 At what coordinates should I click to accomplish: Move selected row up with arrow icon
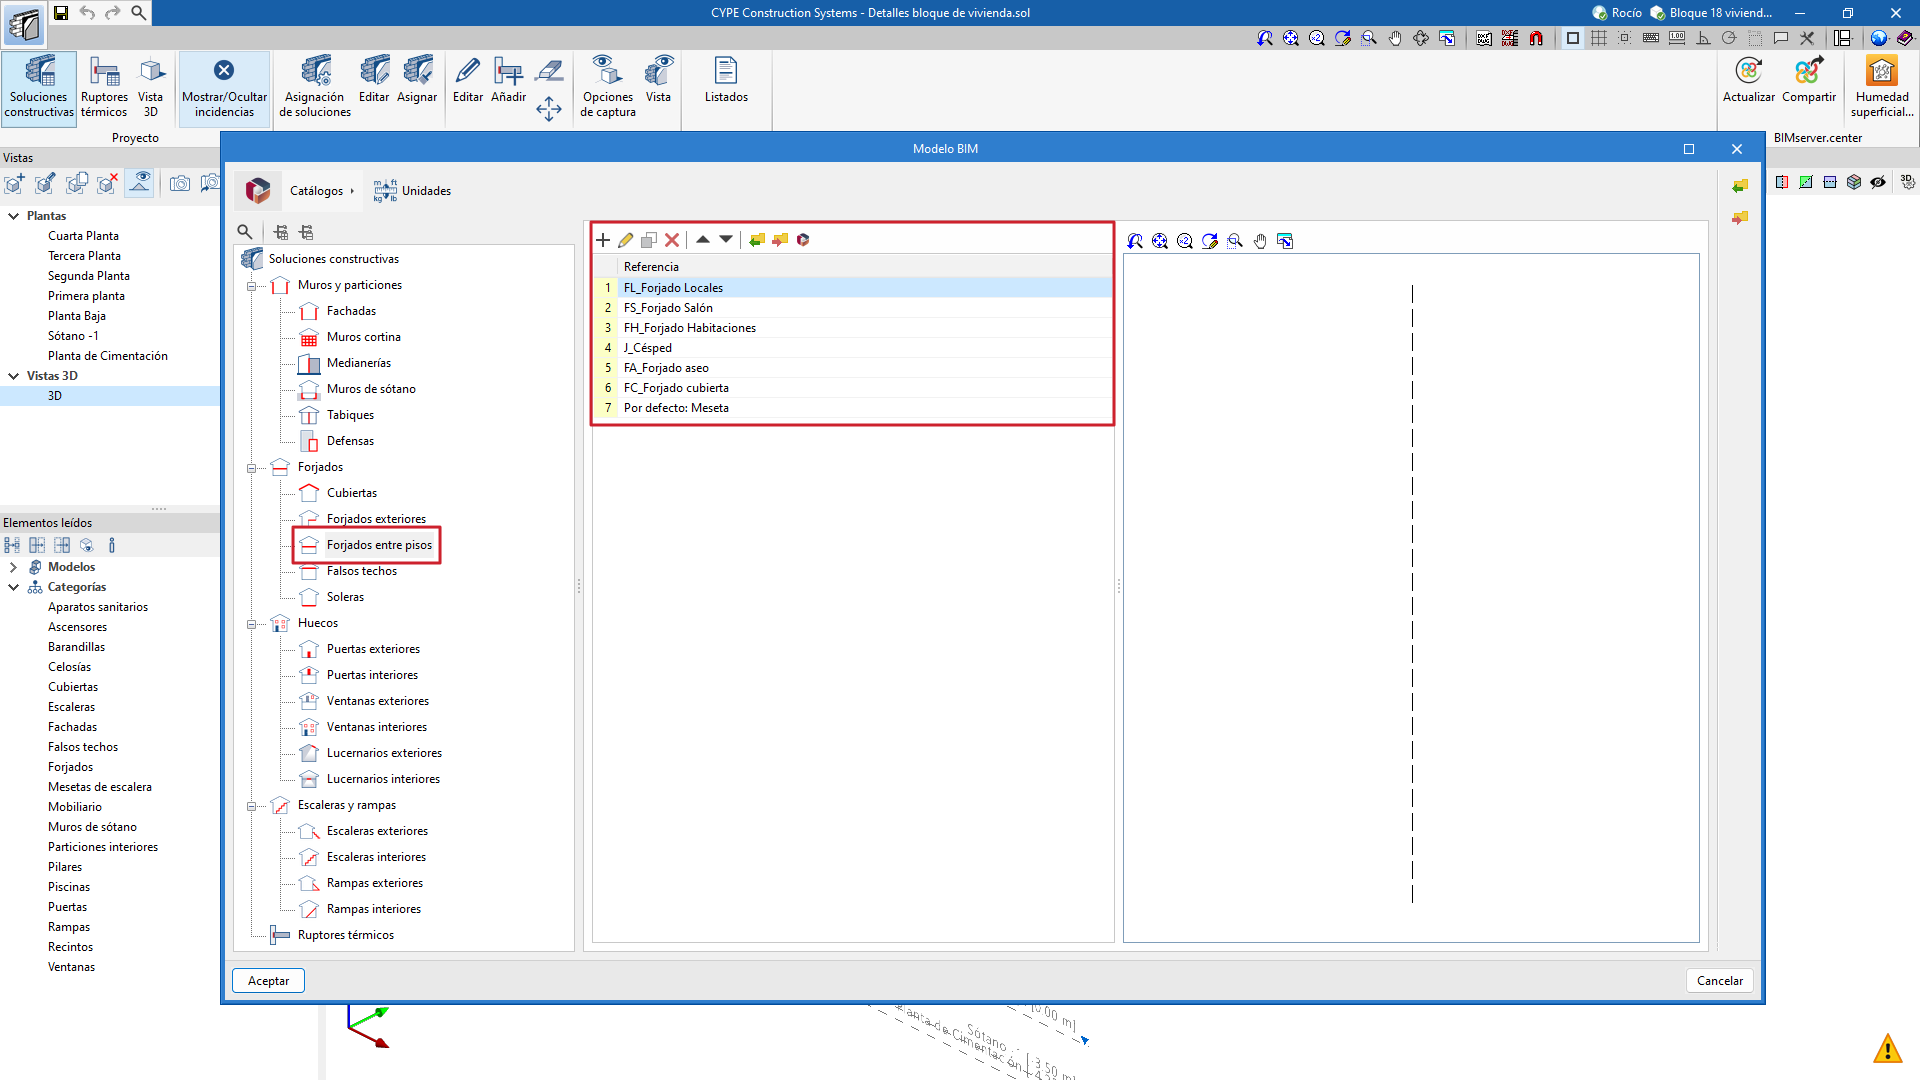click(703, 239)
